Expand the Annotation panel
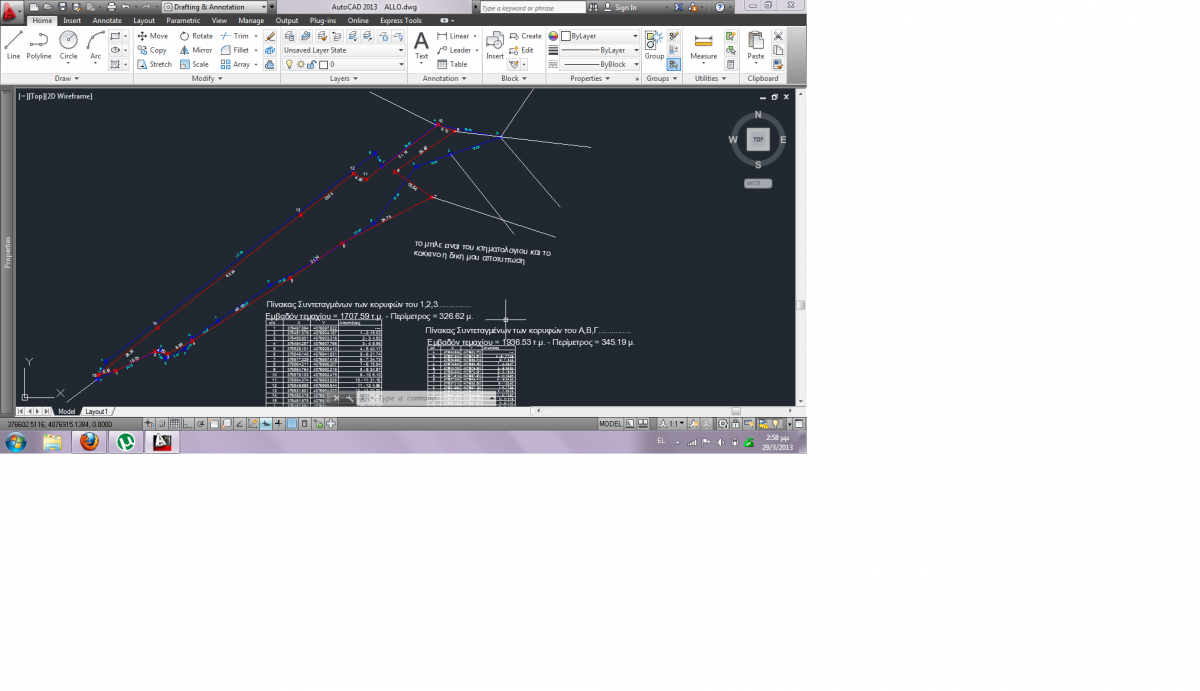This screenshot has width=1200, height=691. (444, 78)
